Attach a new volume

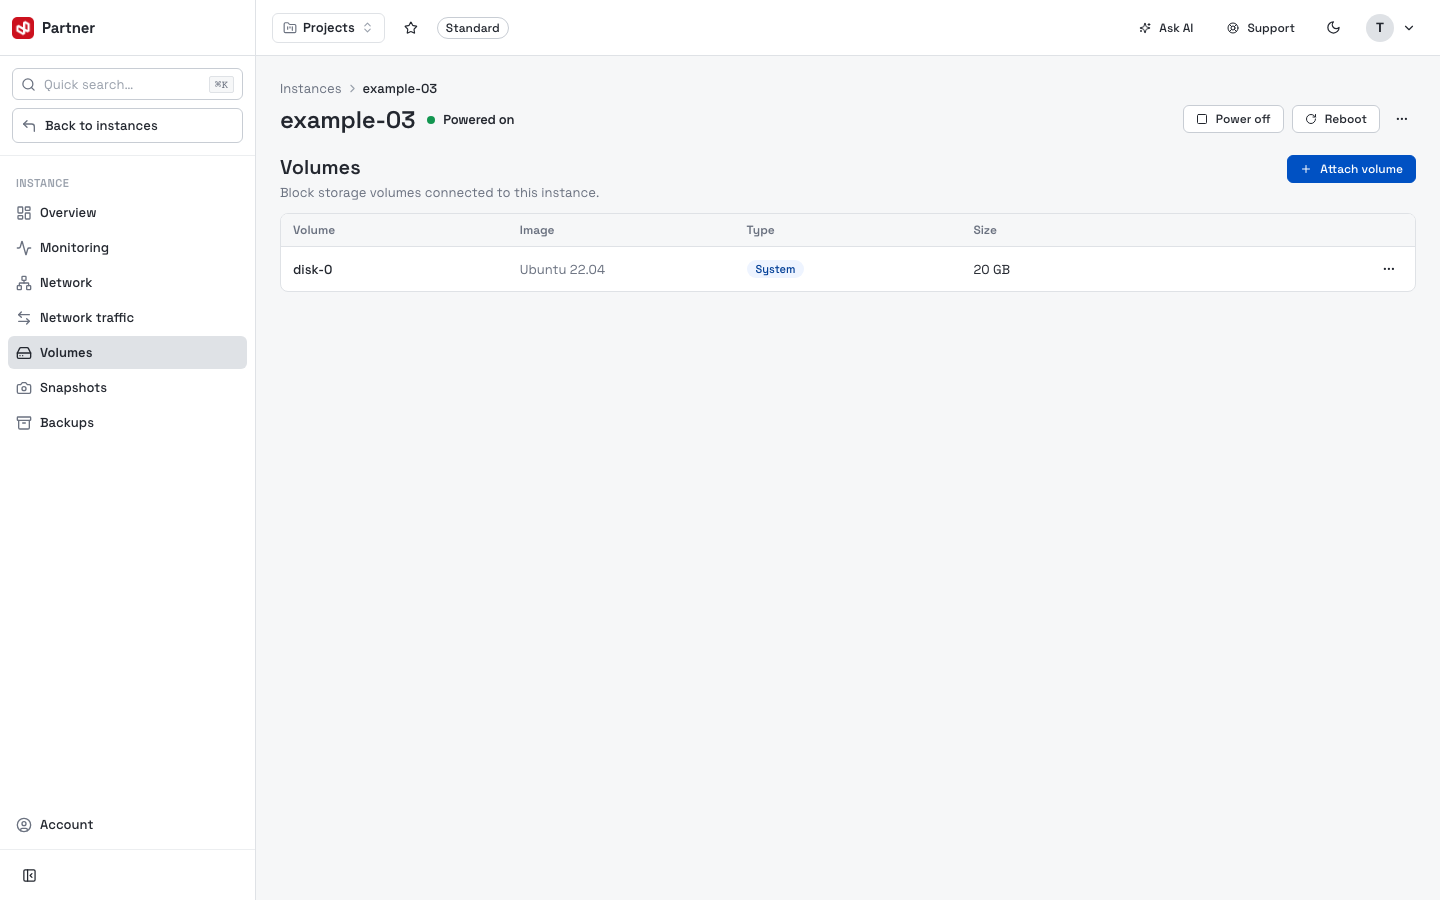coord(1351,169)
